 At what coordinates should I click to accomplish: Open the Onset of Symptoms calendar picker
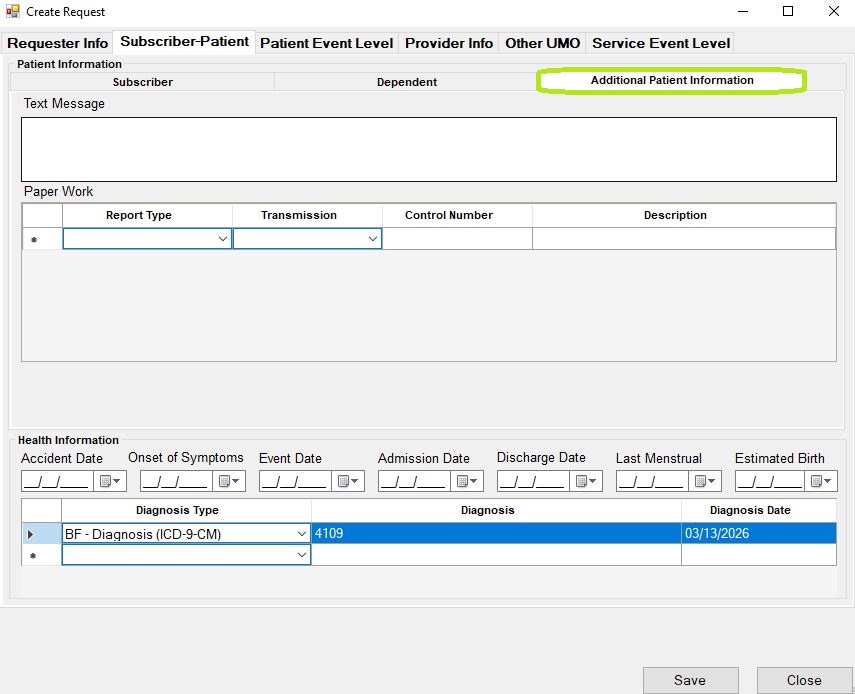point(228,481)
